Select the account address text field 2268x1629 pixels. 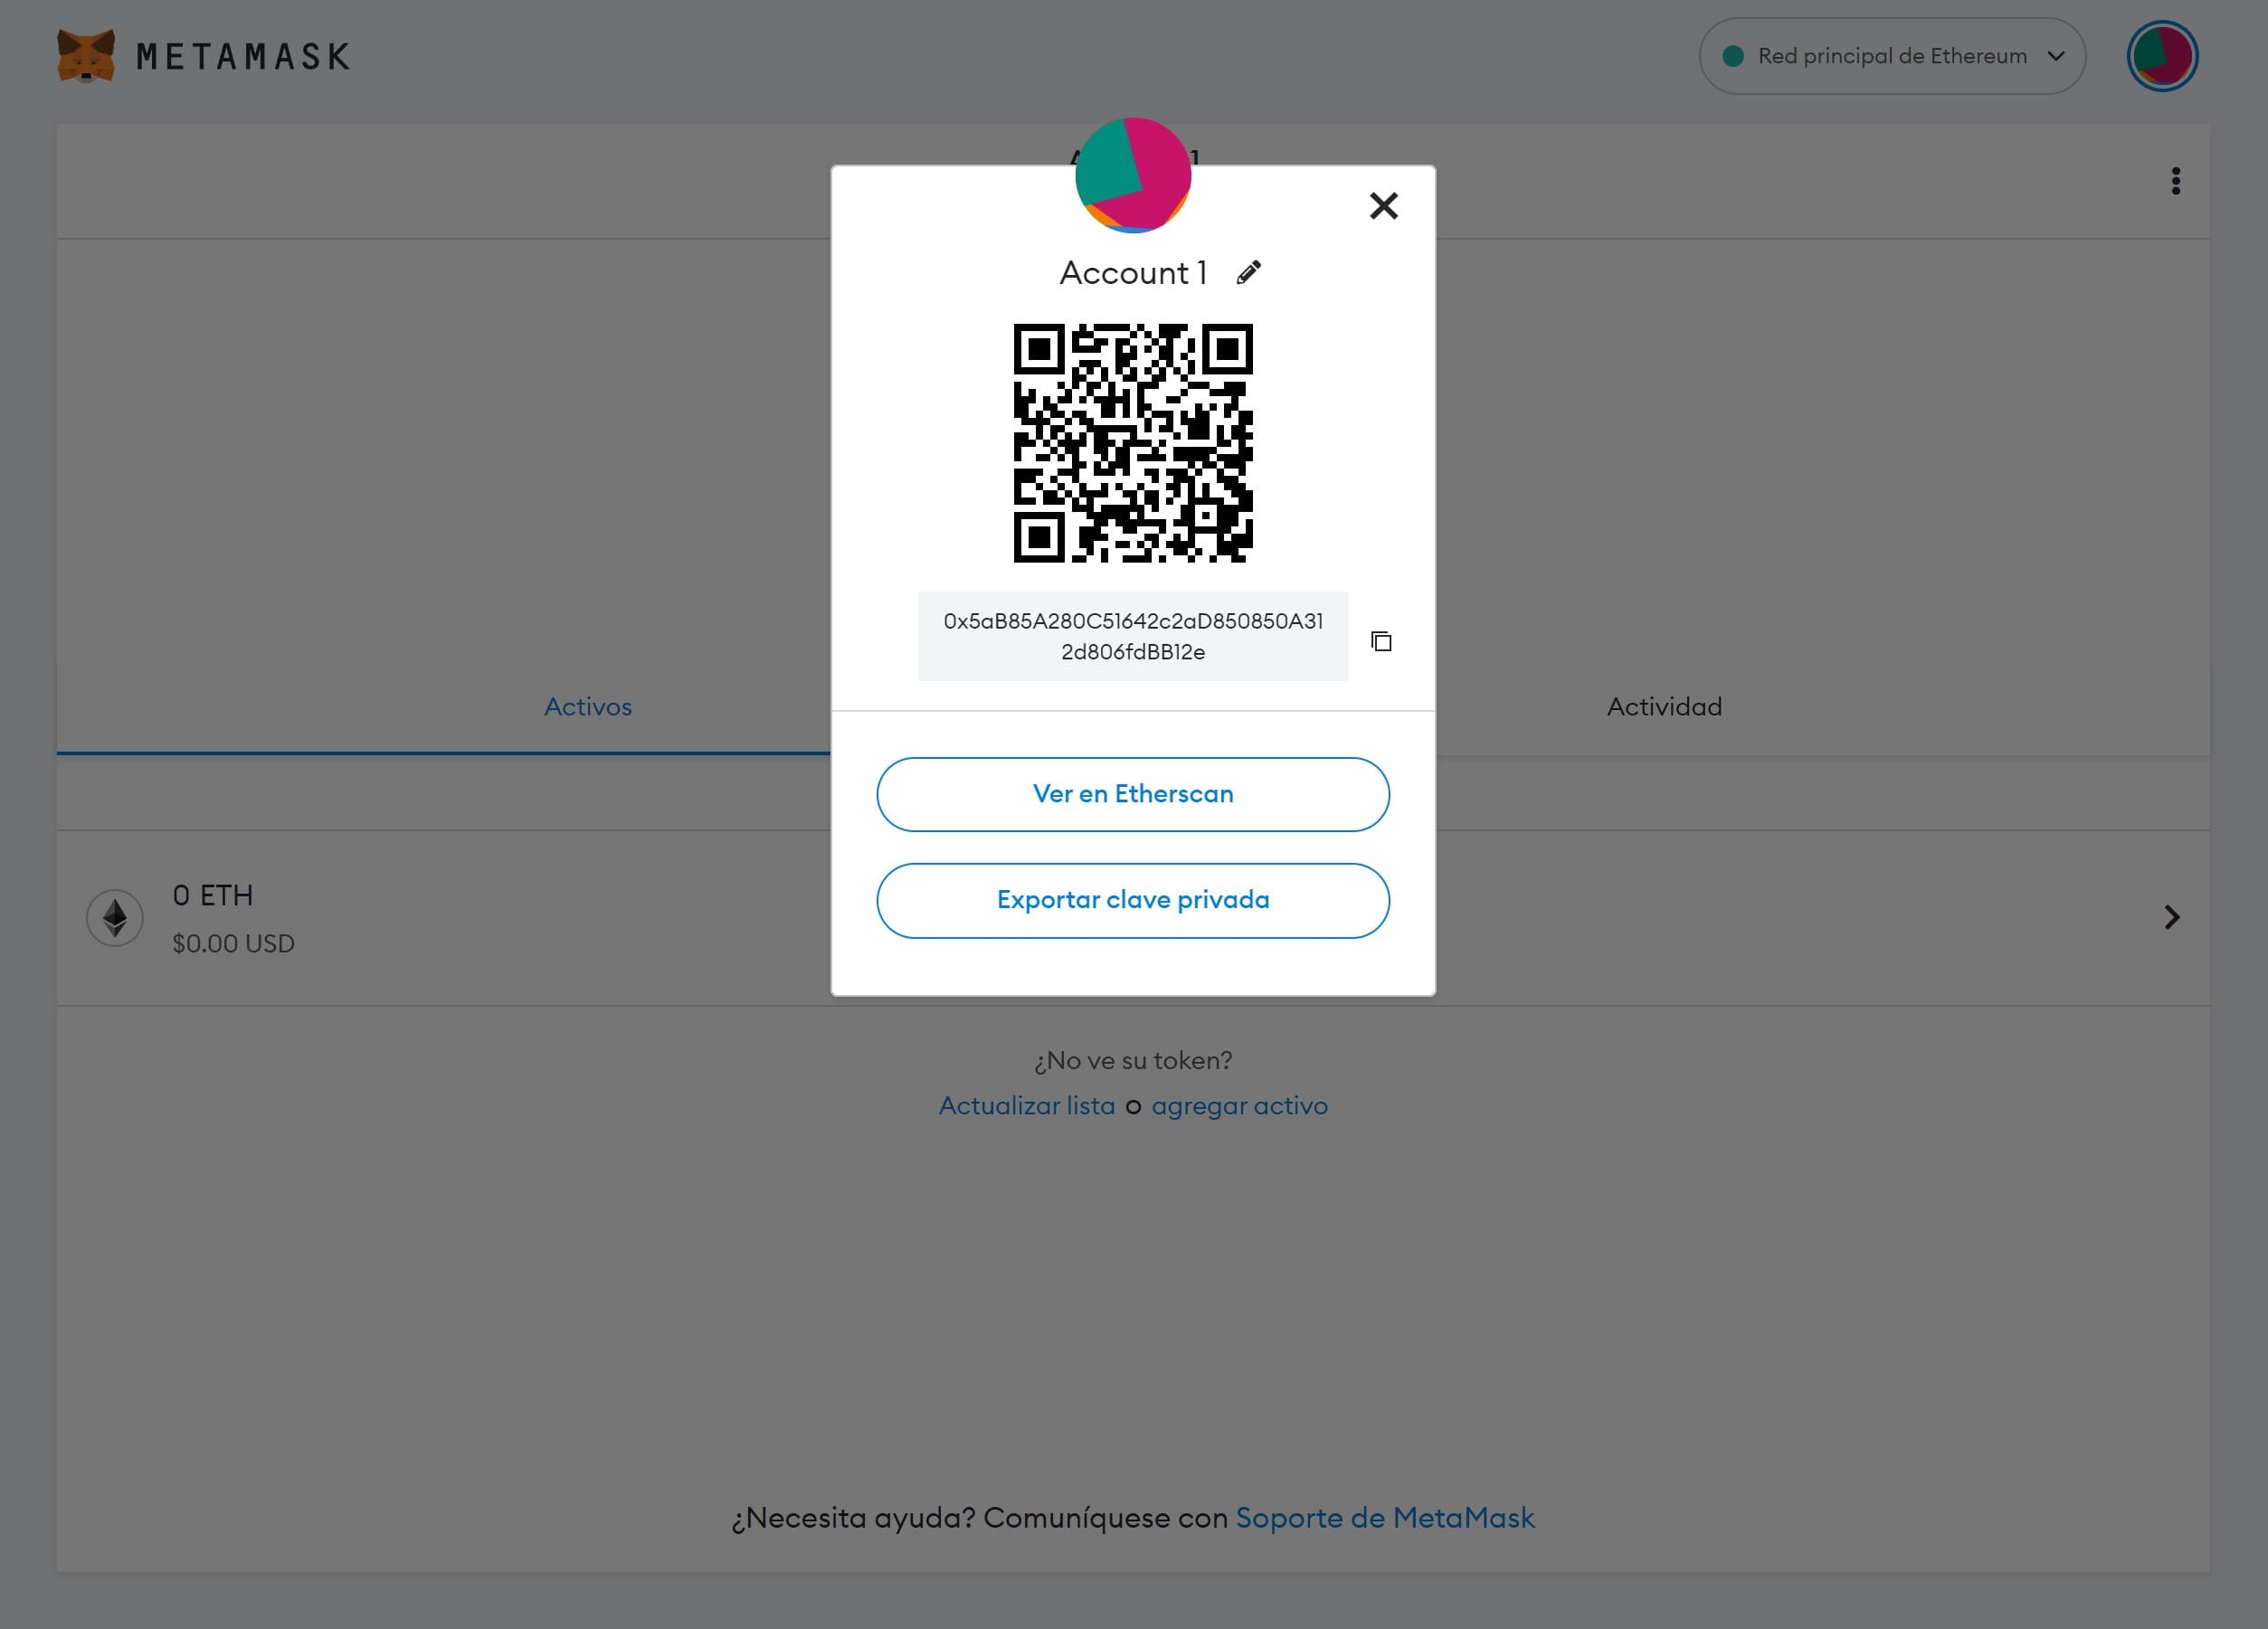point(1133,637)
